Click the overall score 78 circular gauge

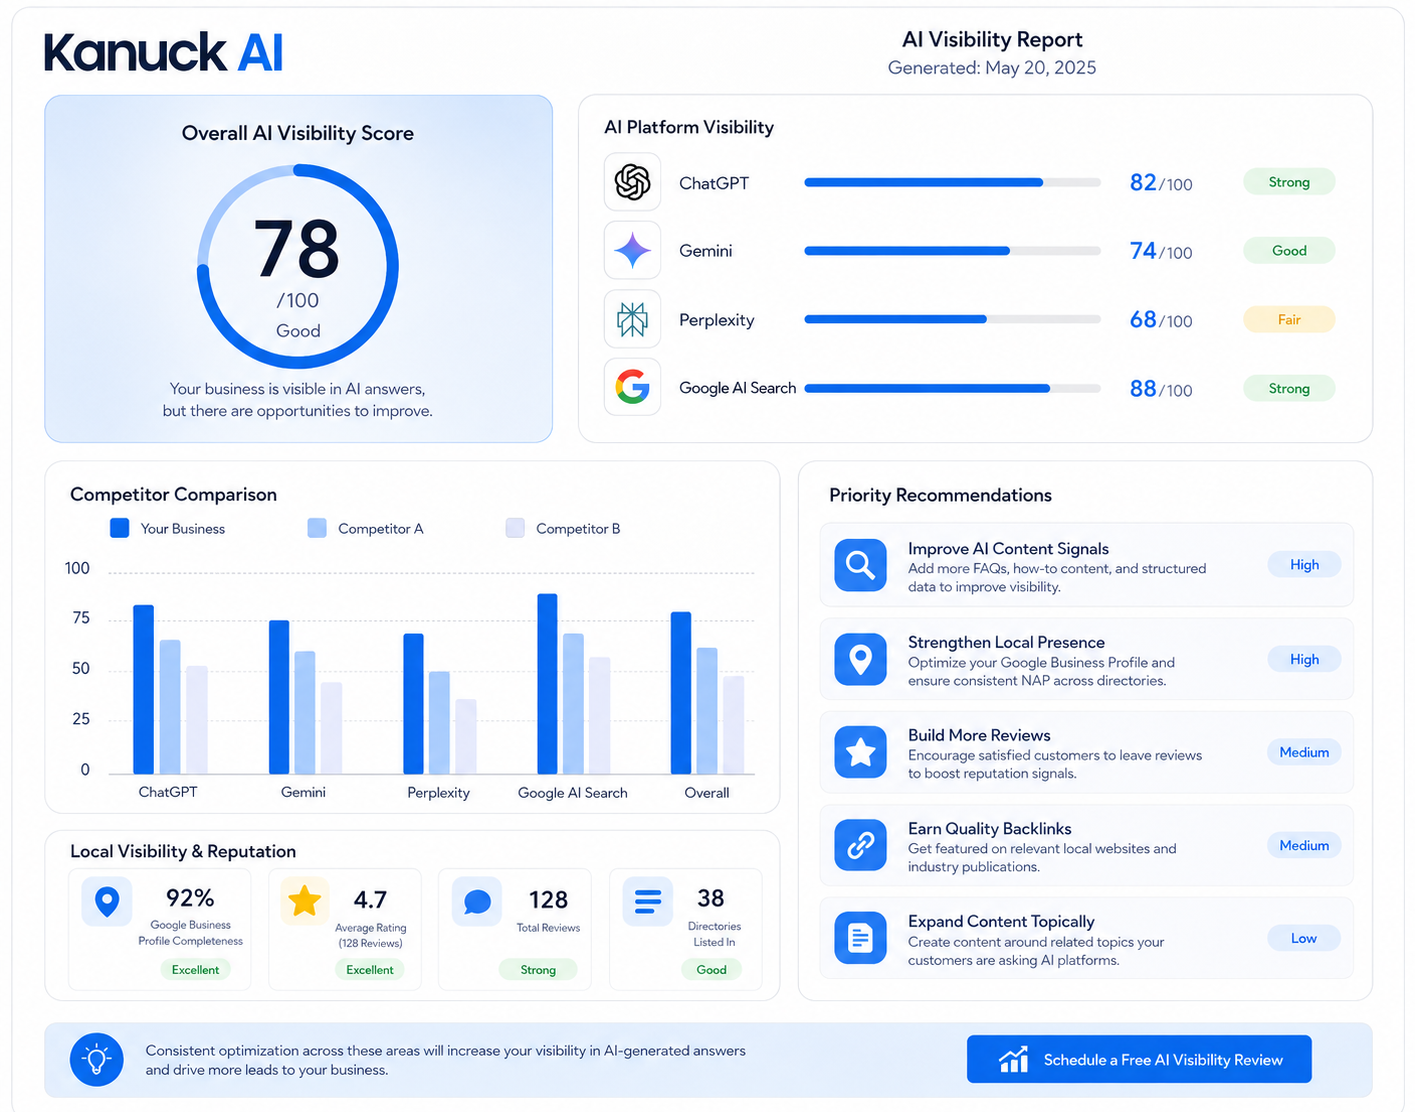point(298,267)
